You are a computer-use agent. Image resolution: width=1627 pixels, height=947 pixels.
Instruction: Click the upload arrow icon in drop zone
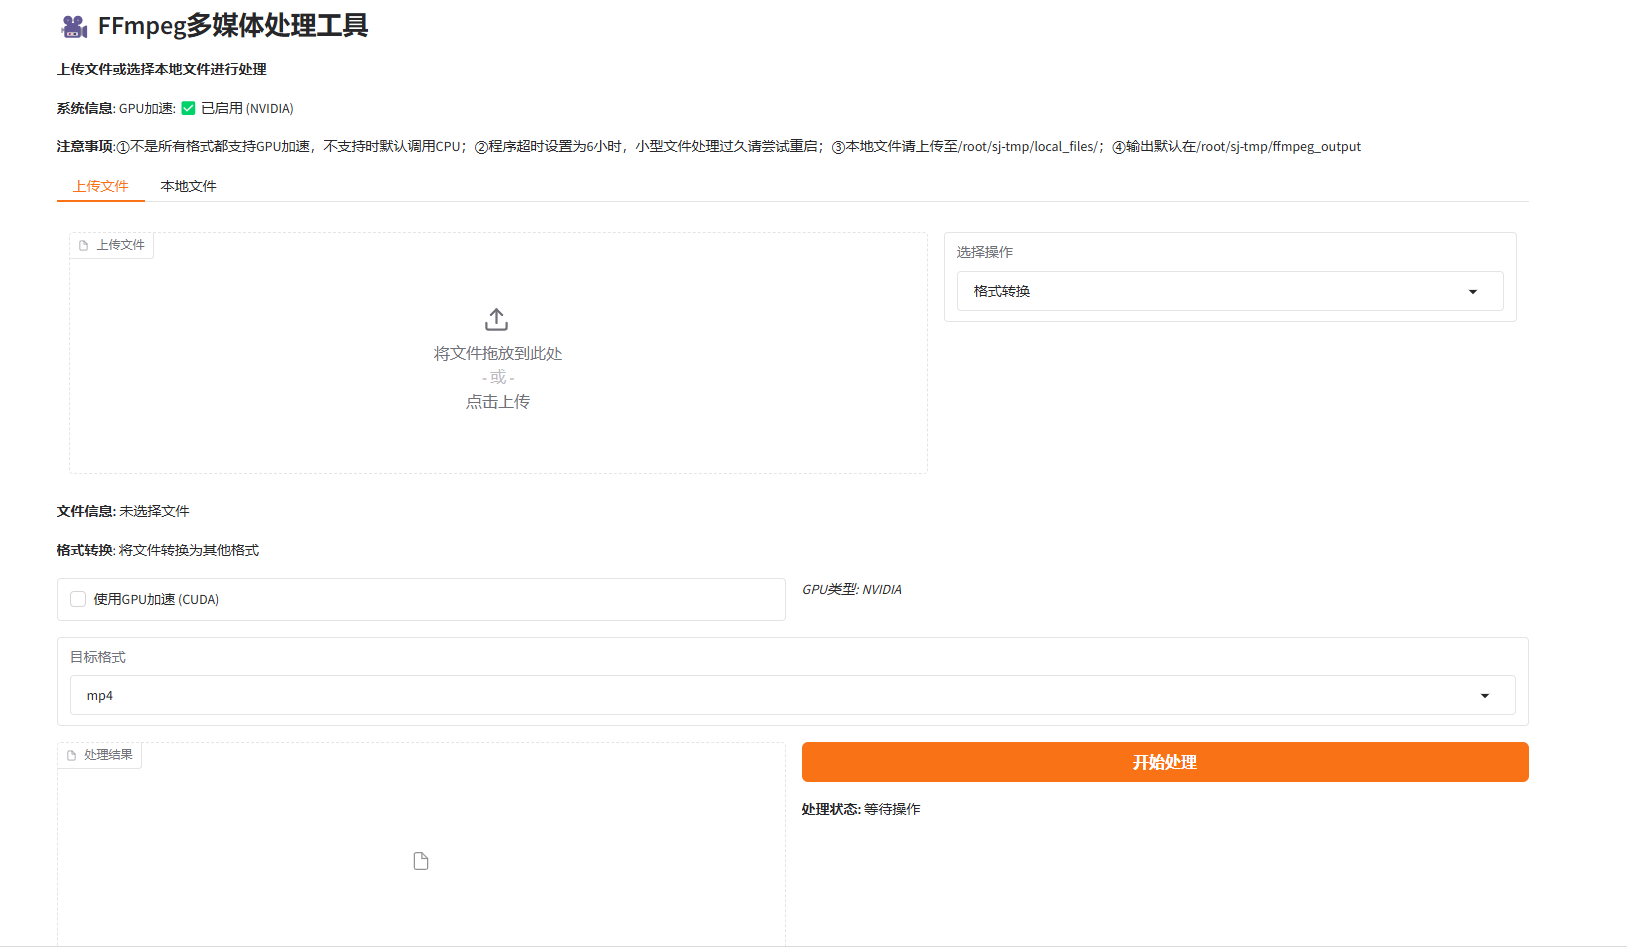[497, 319]
